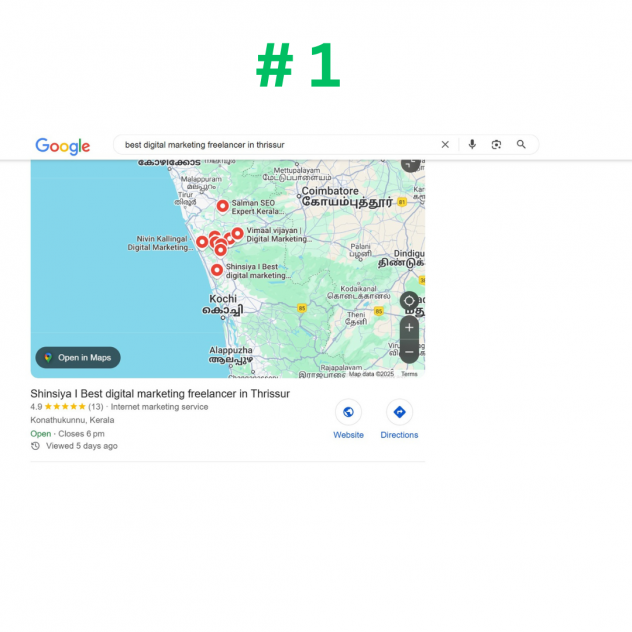Go to Google homepage via logo
Image resolution: width=632 pixels, height=632 pixels.
point(63,146)
